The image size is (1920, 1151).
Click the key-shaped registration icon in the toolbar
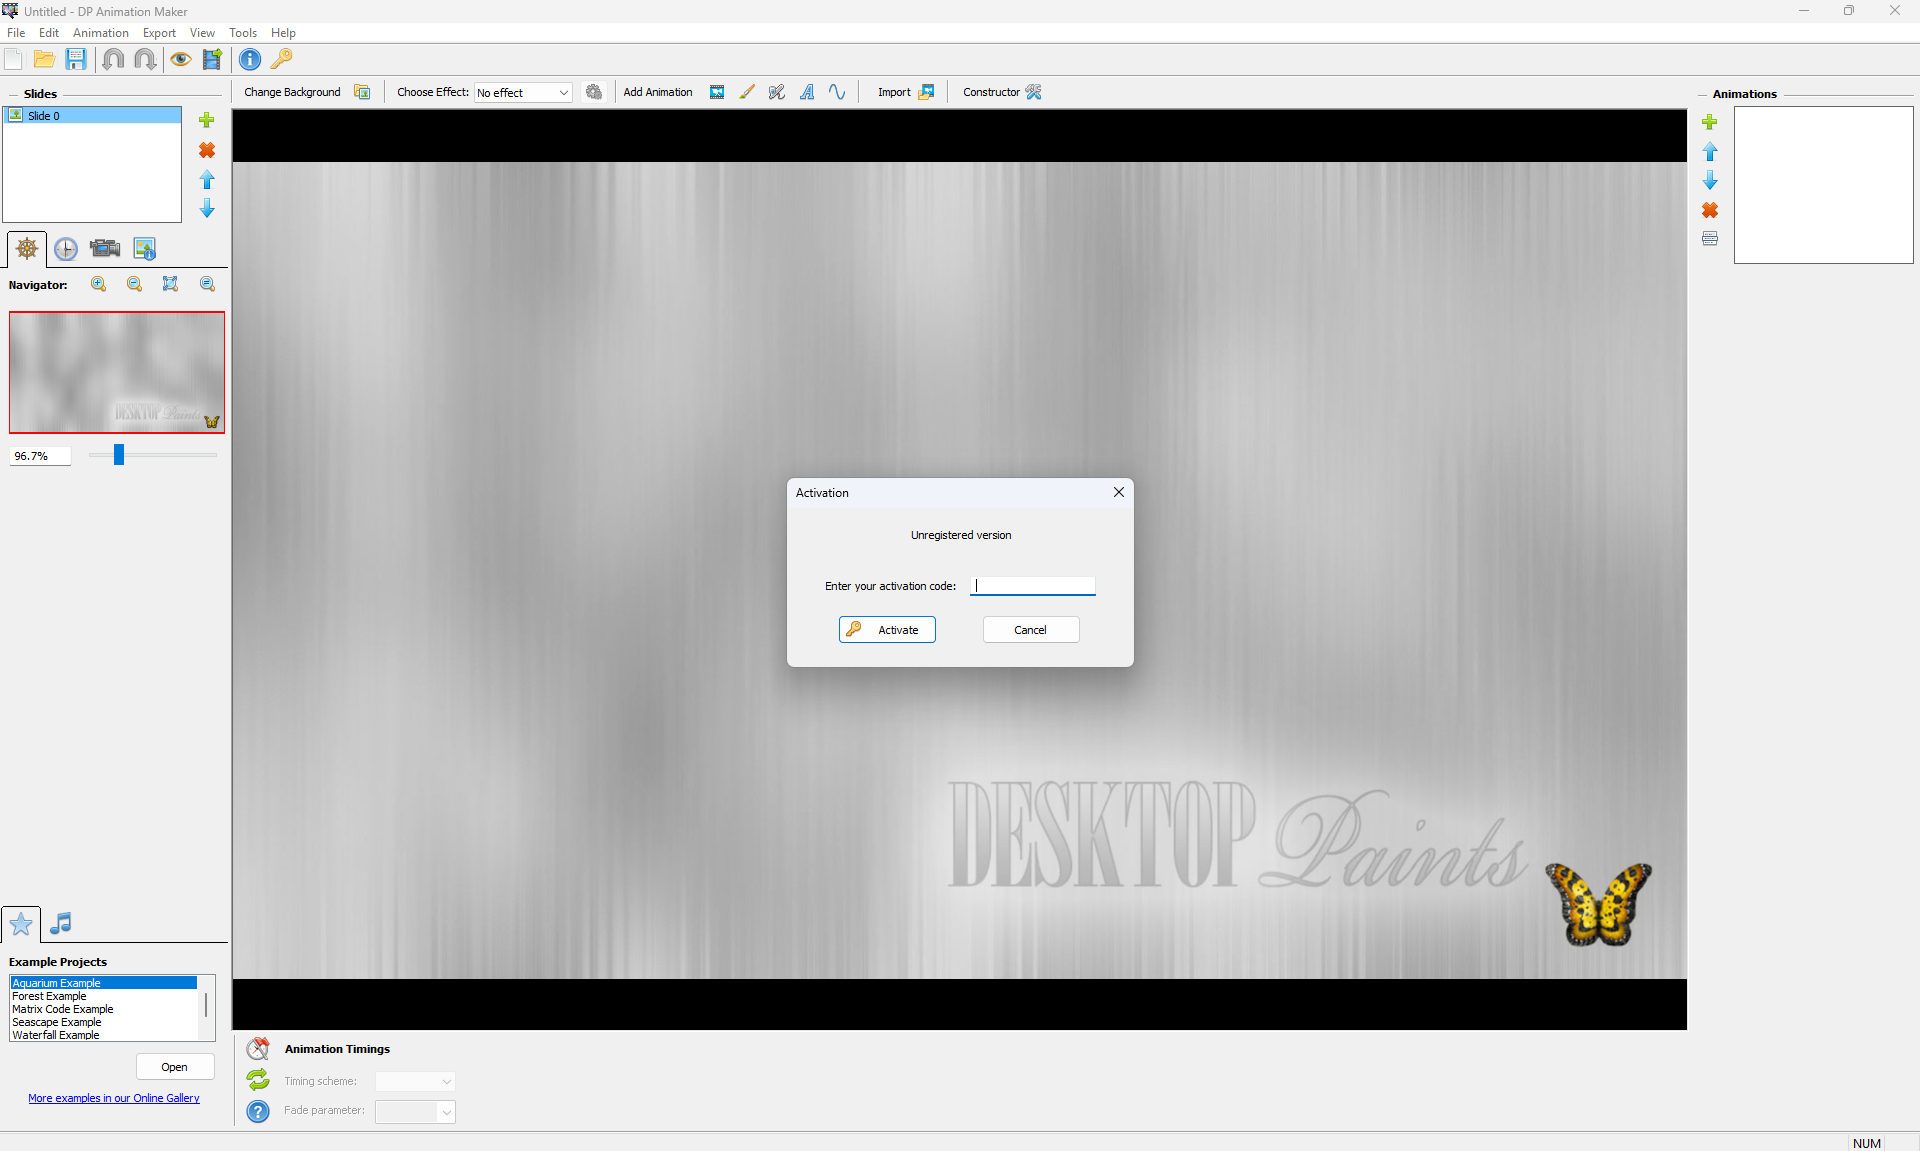pyautogui.click(x=282, y=59)
